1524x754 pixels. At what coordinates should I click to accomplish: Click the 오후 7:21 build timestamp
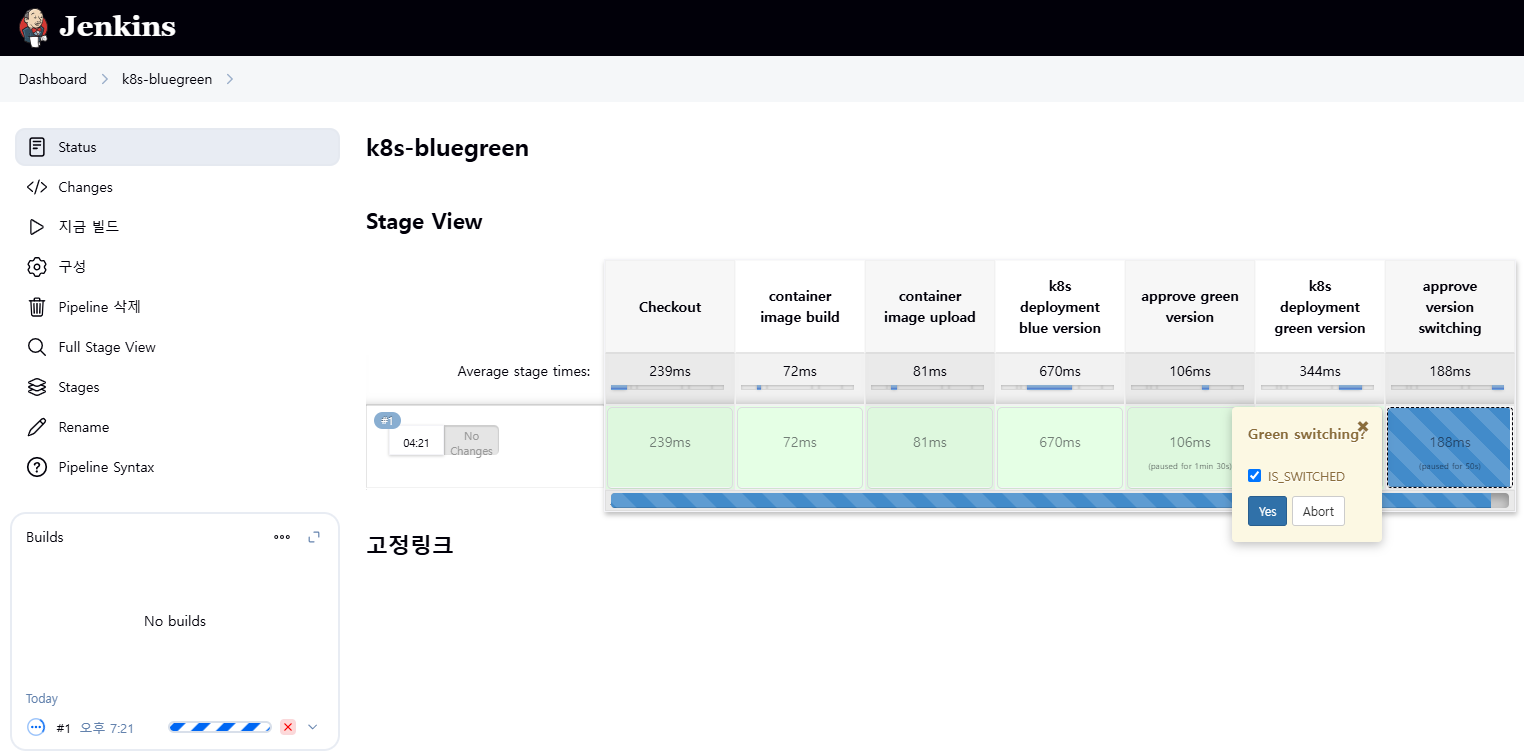click(107, 728)
